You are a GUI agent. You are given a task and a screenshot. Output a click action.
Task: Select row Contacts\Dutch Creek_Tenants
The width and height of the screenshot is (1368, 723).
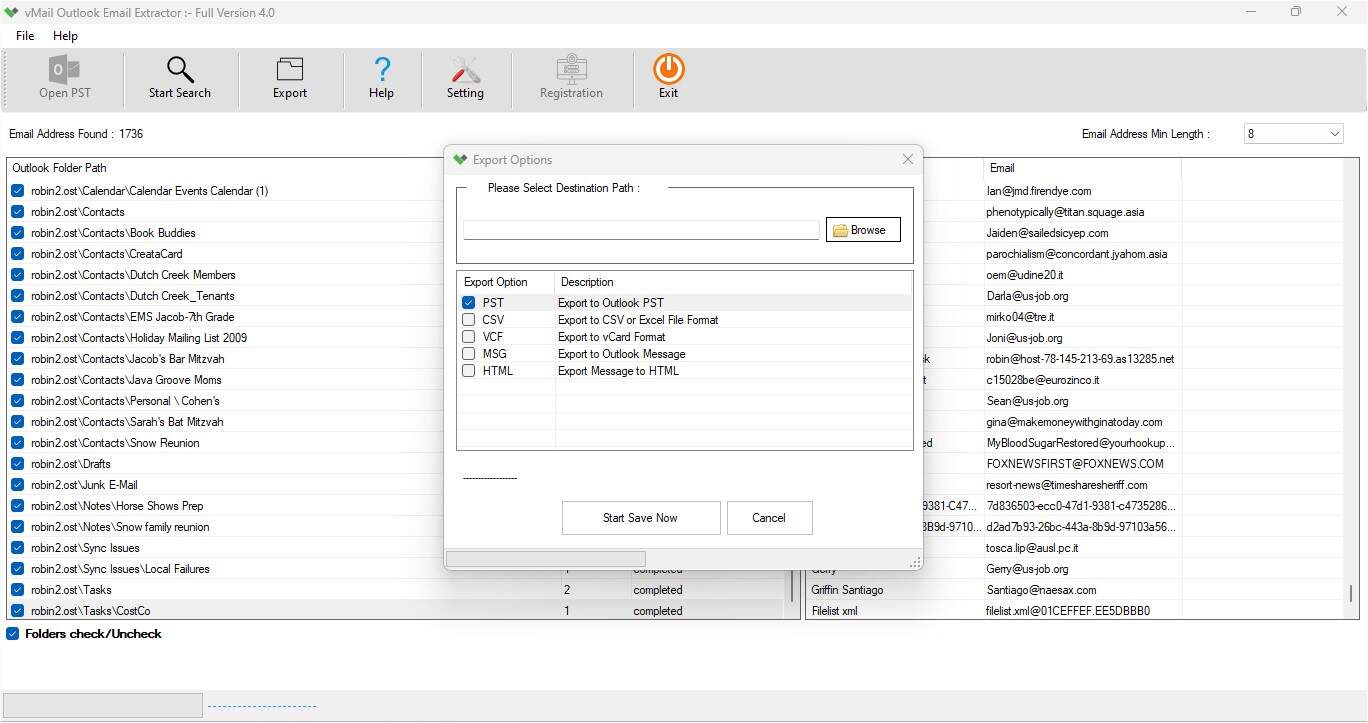click(132, 296)
